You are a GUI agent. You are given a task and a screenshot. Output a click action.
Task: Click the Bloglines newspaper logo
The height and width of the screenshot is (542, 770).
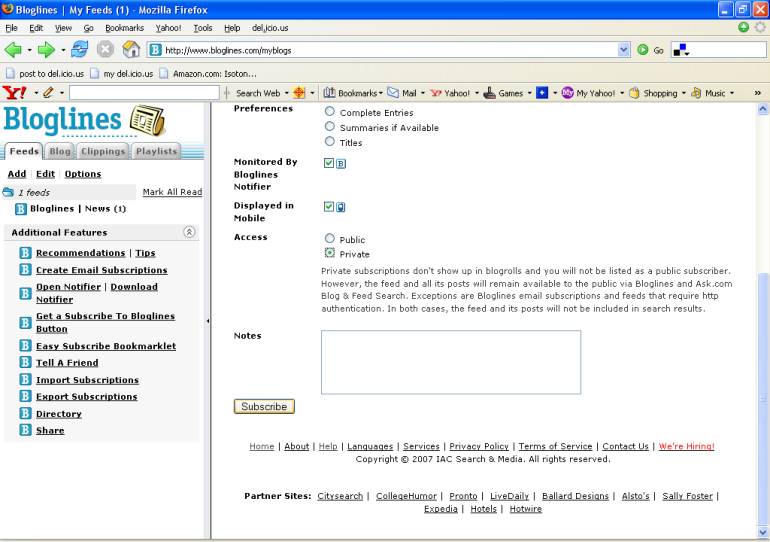147,120
